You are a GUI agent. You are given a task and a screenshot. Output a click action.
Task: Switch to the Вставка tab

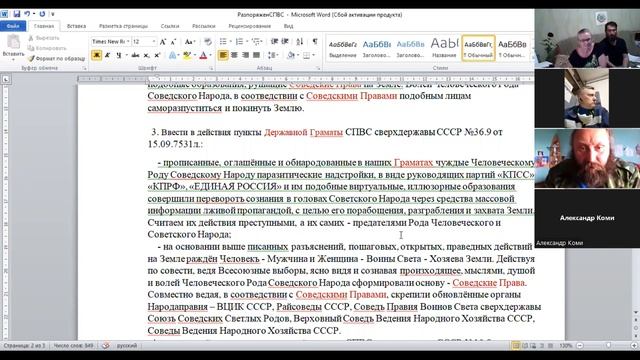pyautogui.click(x=76, y=26)
